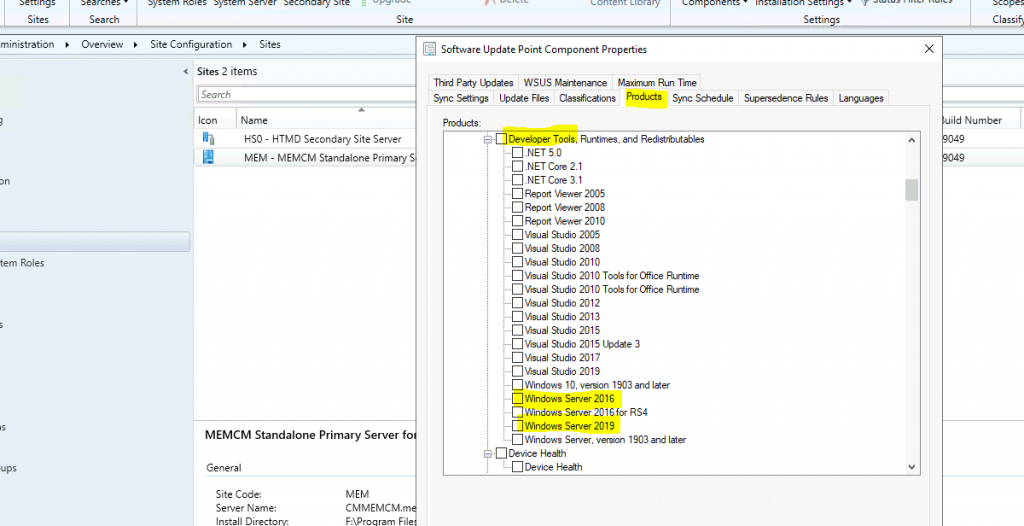Check the Visual Studio 2015 box without Update 3

coord(517,331)
